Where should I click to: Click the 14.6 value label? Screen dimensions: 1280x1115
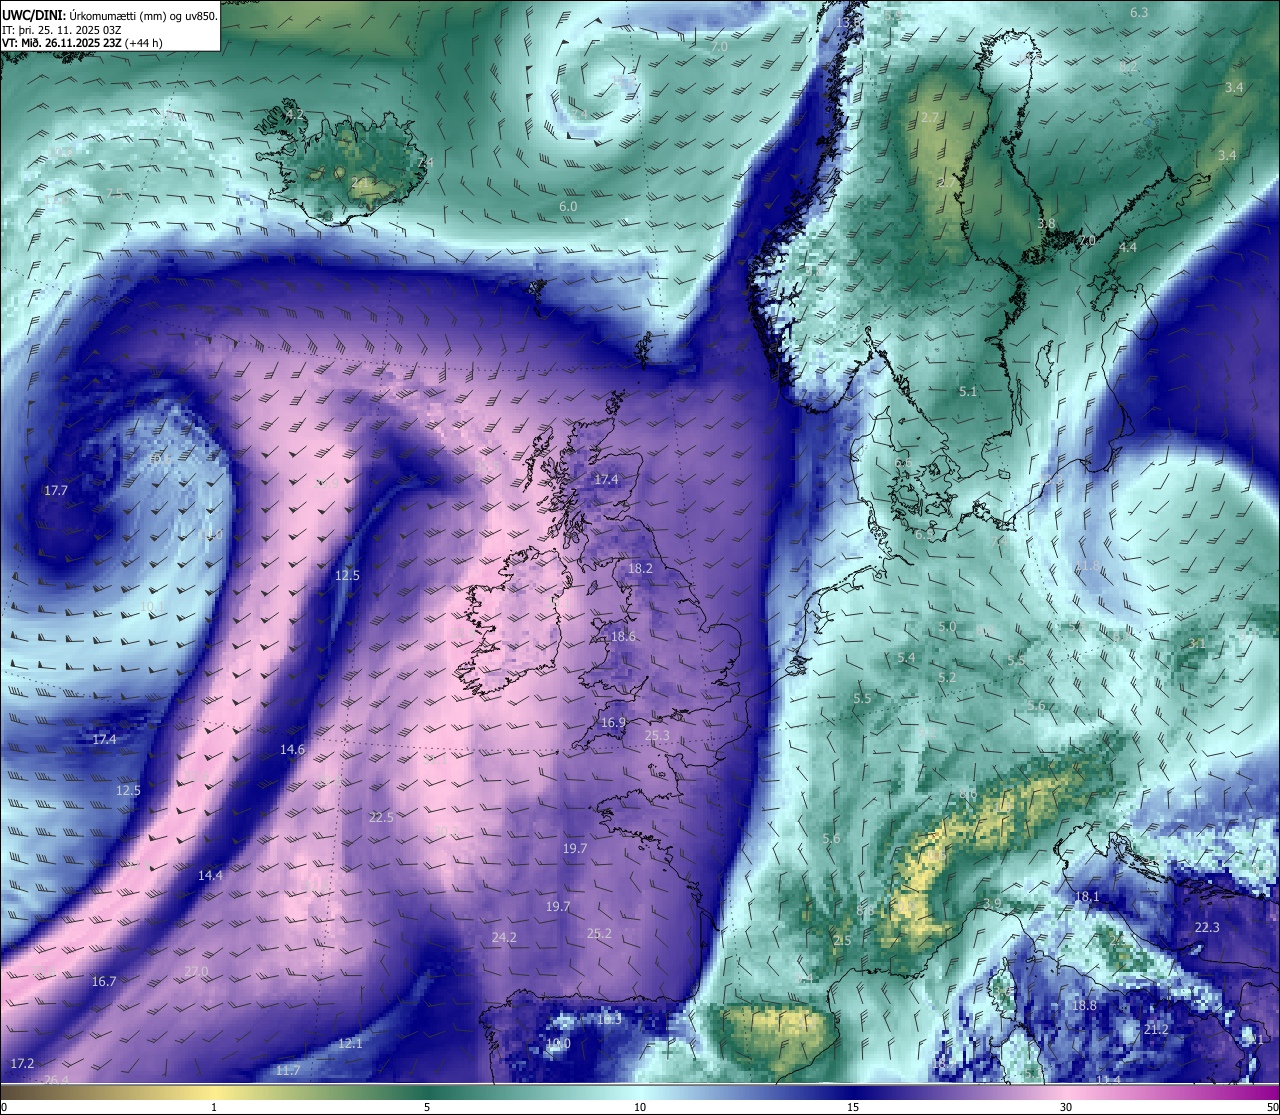point(292,749)
